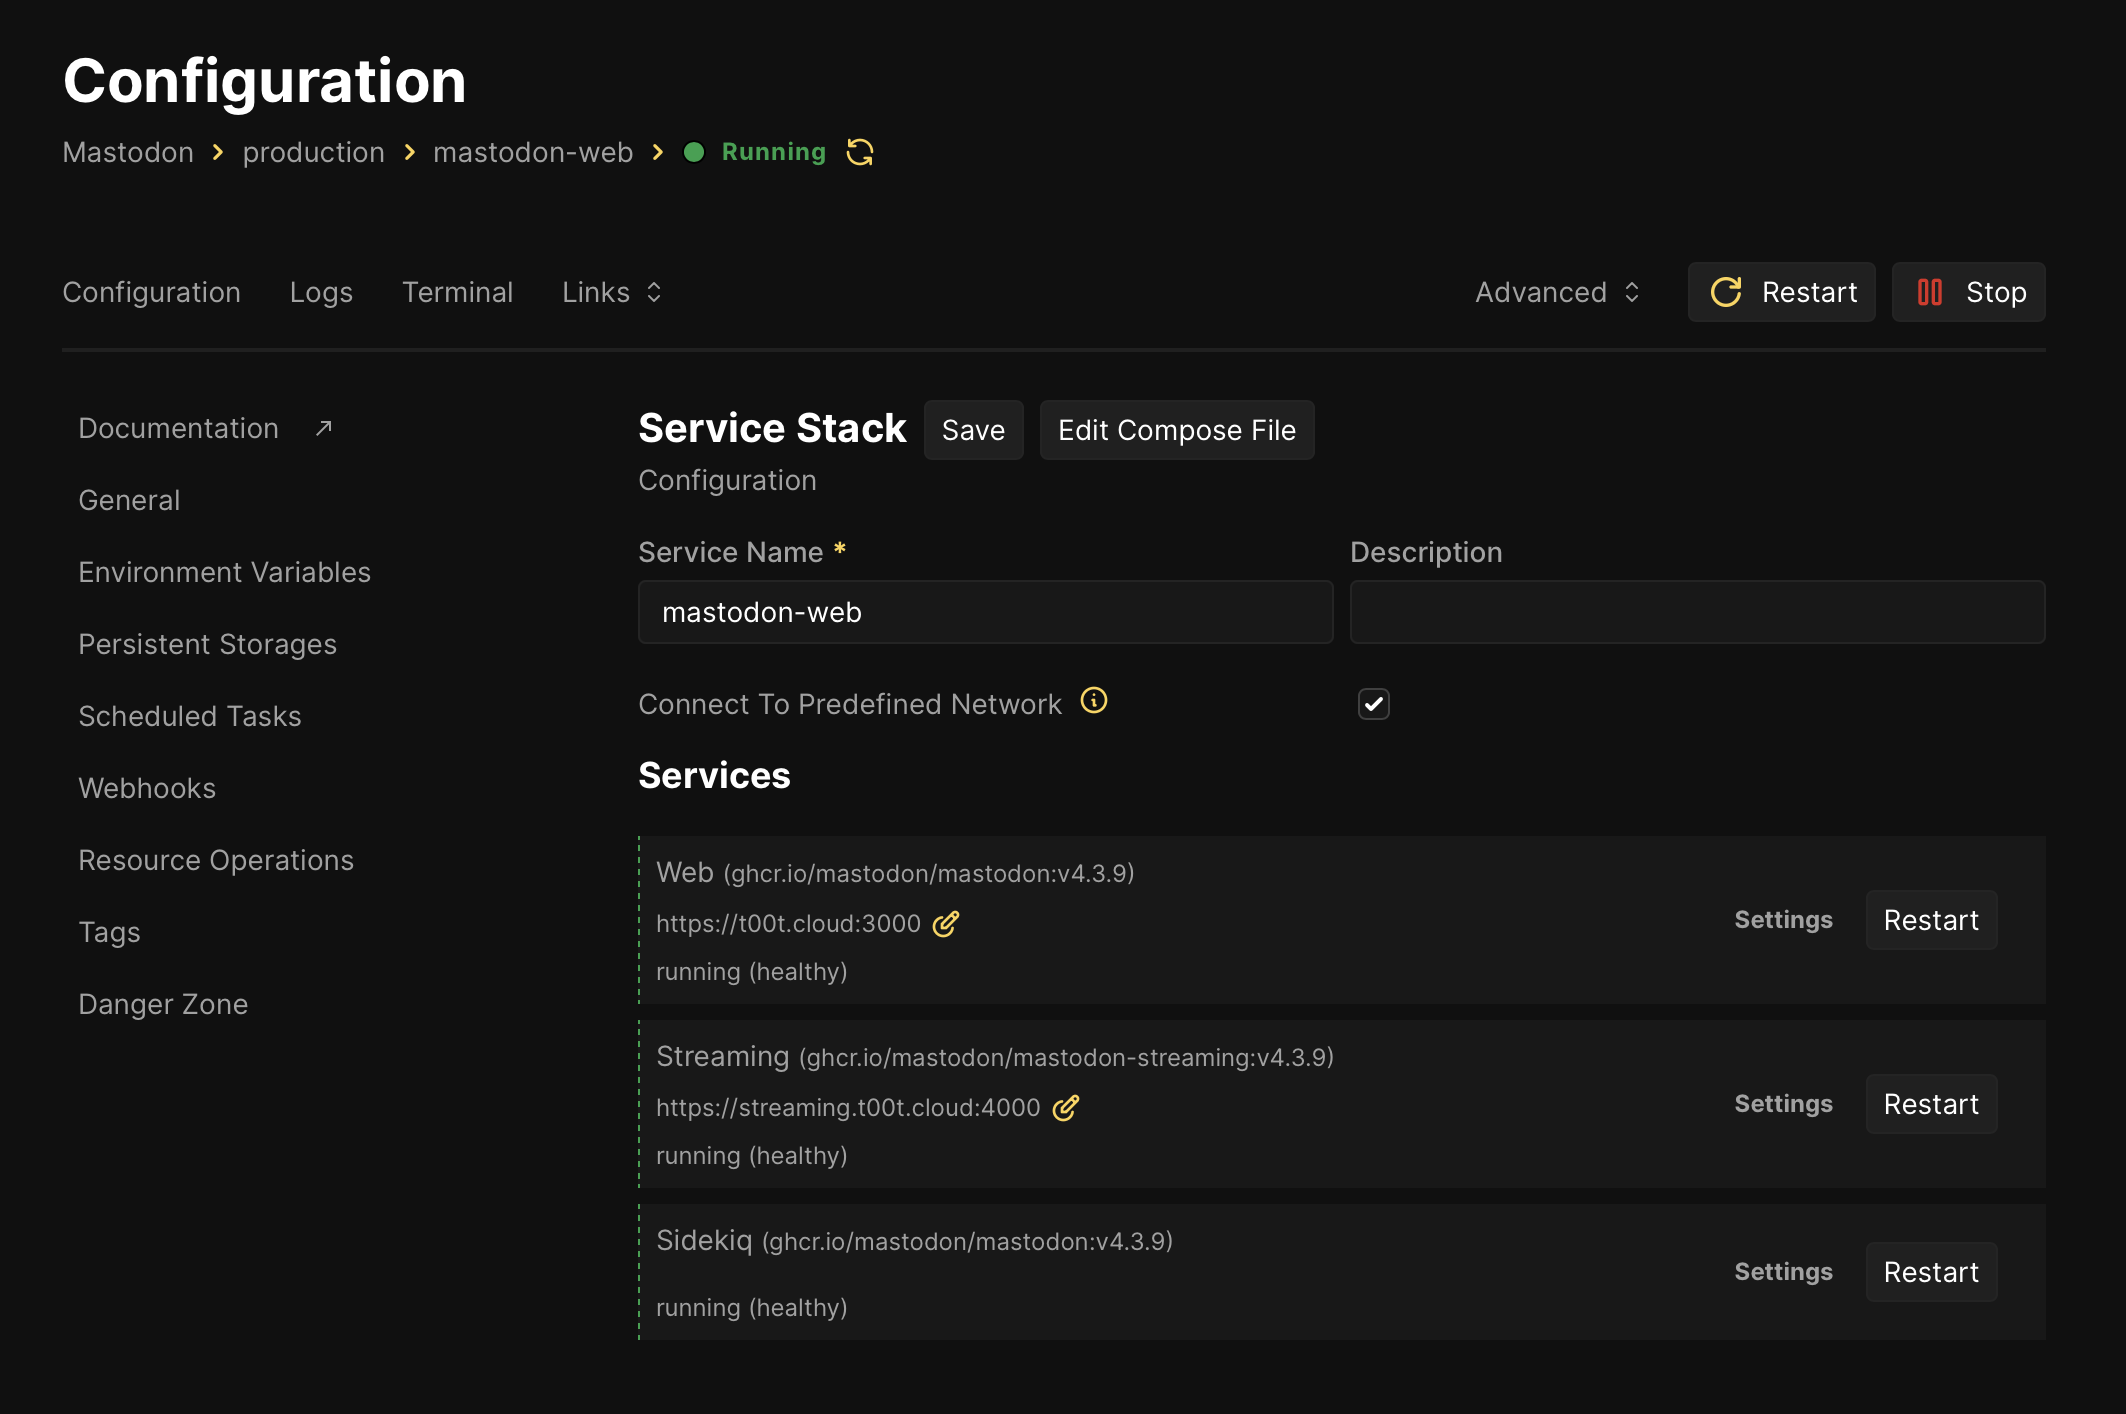Click the green status dot in the breadcrumb
The image size is (2126, 1414).
[x=696, y=152]
